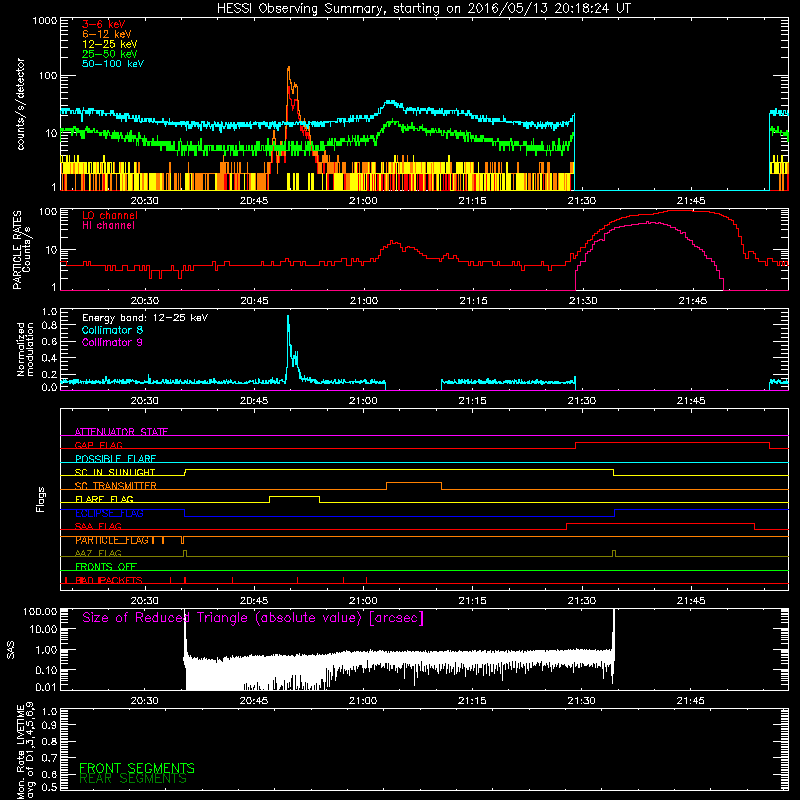
Task: Select the Collimator 9 legend label
Action: [112, 342]
